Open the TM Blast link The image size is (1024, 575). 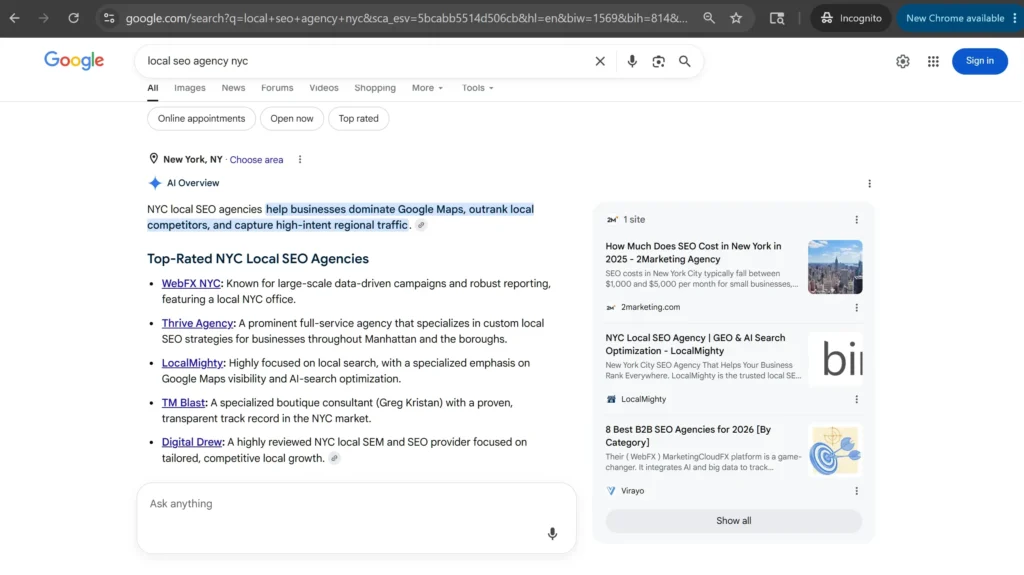[183, 403]
